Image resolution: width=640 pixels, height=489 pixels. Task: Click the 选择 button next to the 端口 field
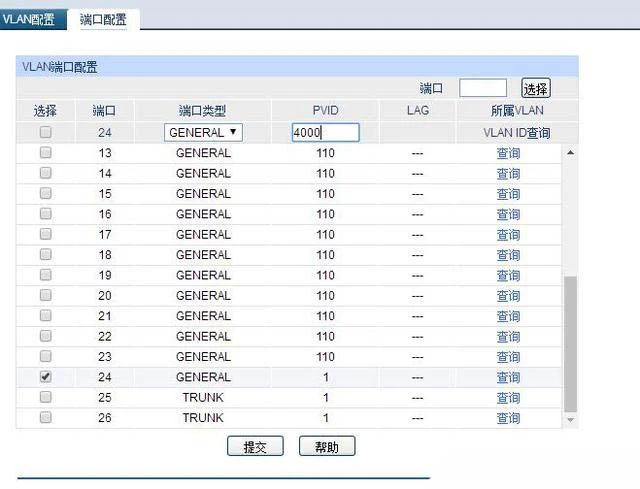(536, 89)
